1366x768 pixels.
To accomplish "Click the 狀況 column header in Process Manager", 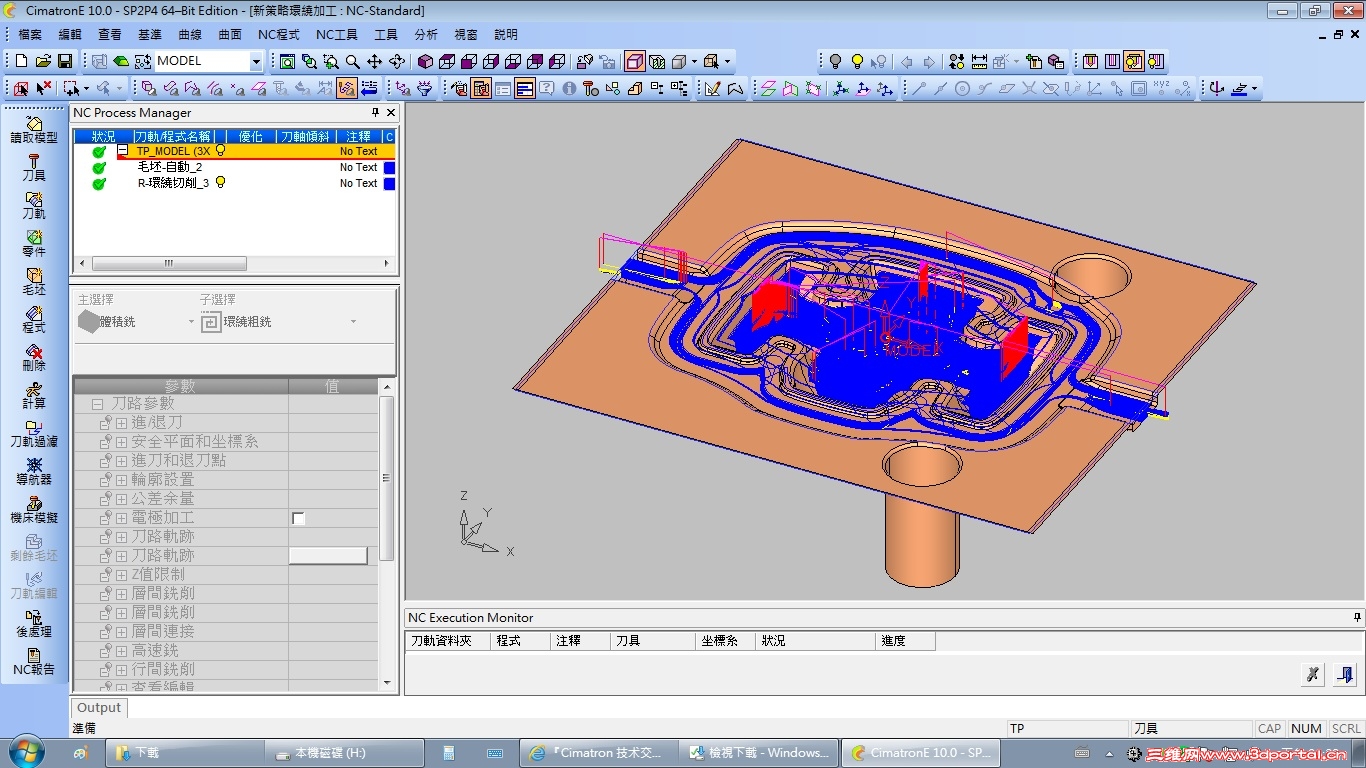I will pos(103,136).
